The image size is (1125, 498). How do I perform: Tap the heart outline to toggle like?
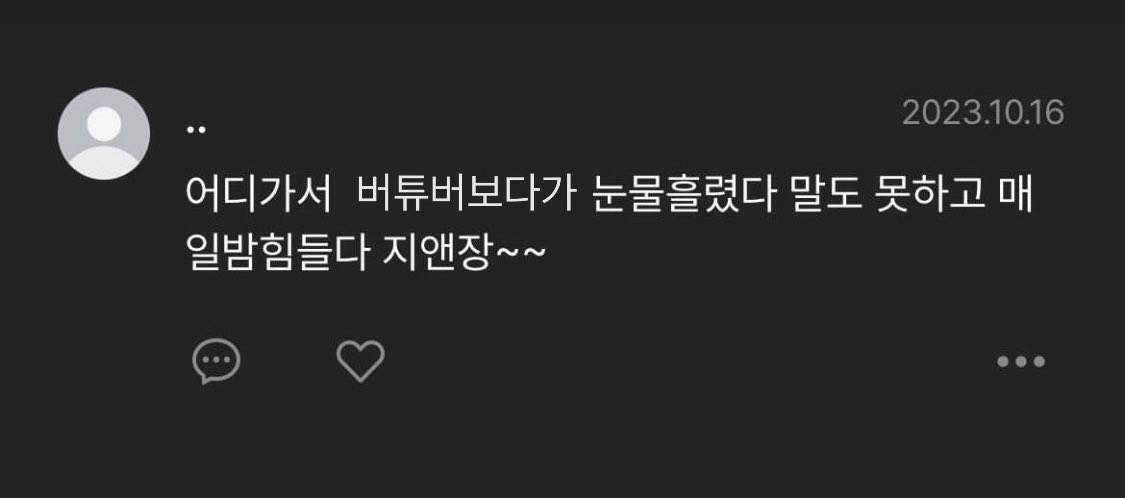[361, 361]
